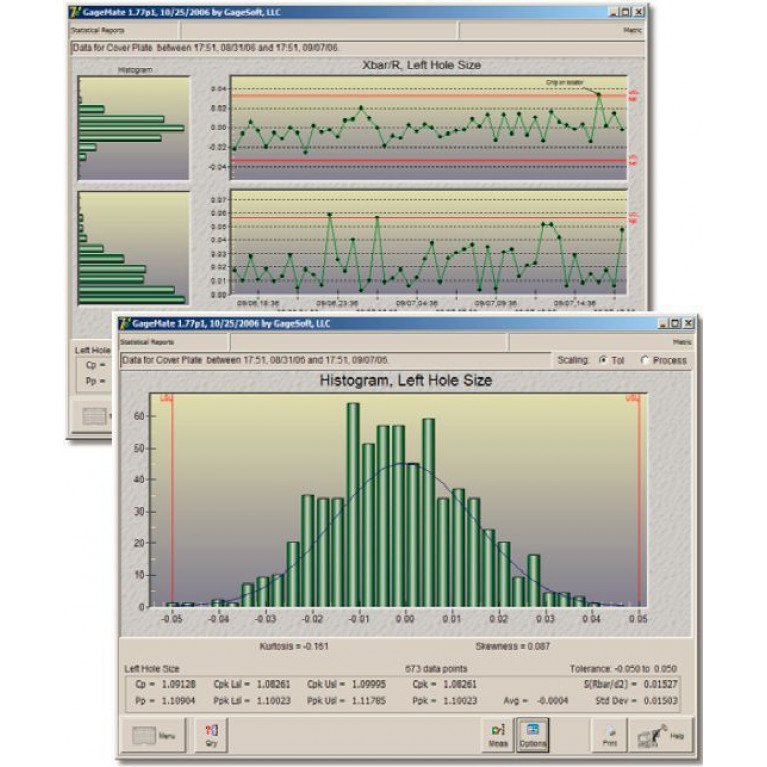Click the Meas measurement icon
The image size is (767, 767).
497,734
